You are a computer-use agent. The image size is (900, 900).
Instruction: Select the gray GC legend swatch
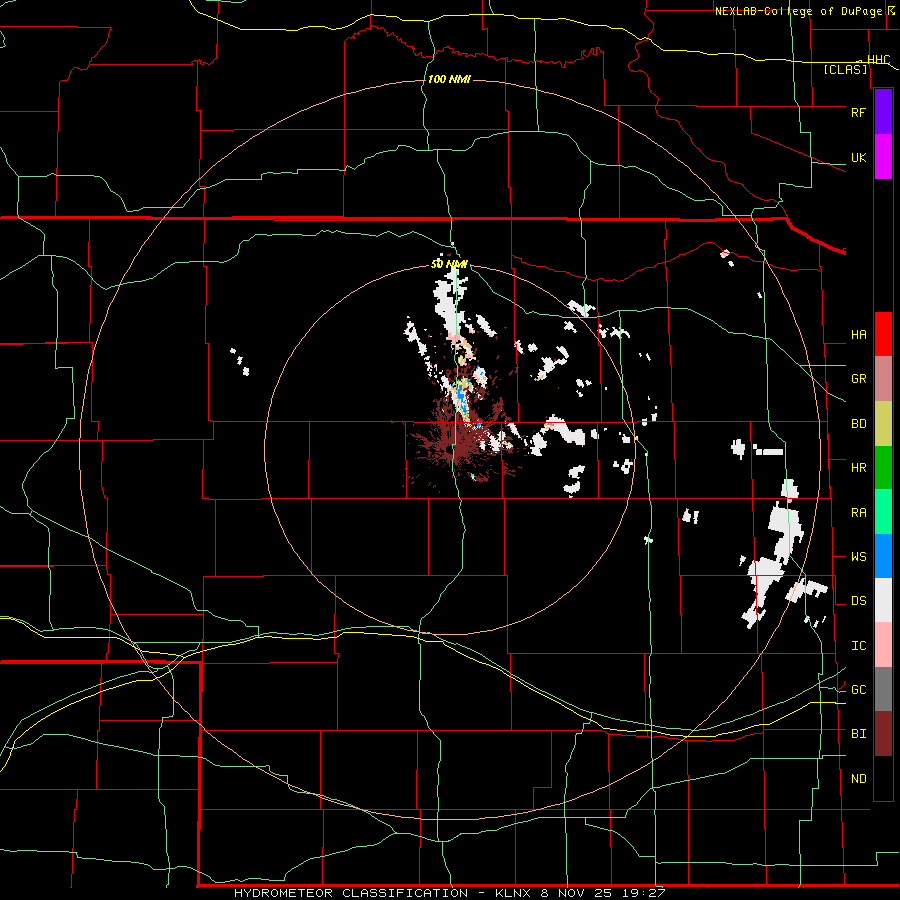(x=883, y=689)
